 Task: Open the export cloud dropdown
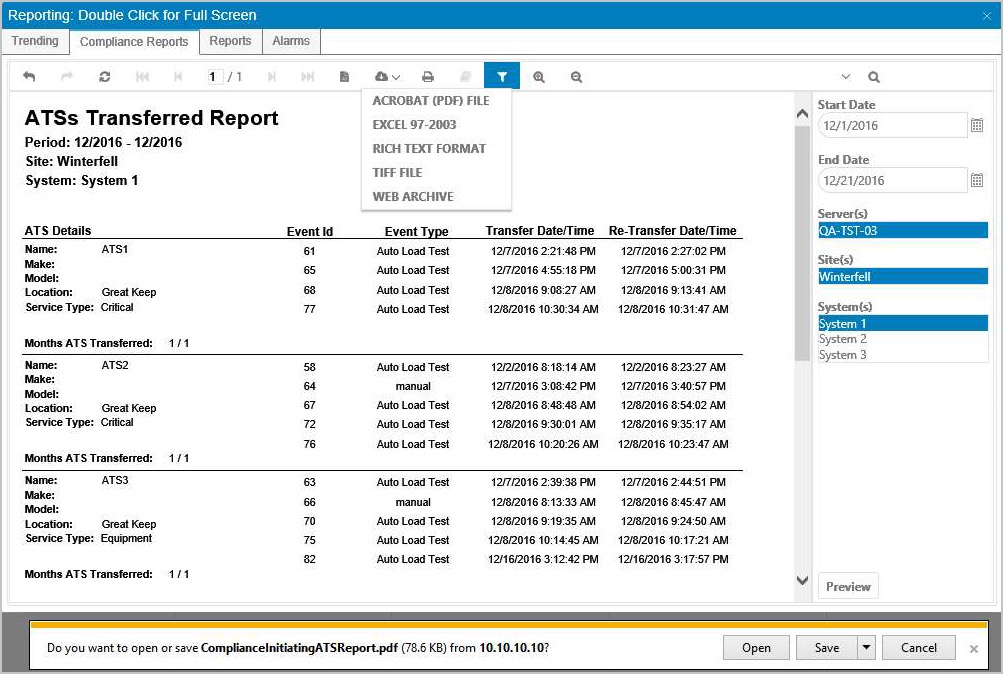point(388,77)
